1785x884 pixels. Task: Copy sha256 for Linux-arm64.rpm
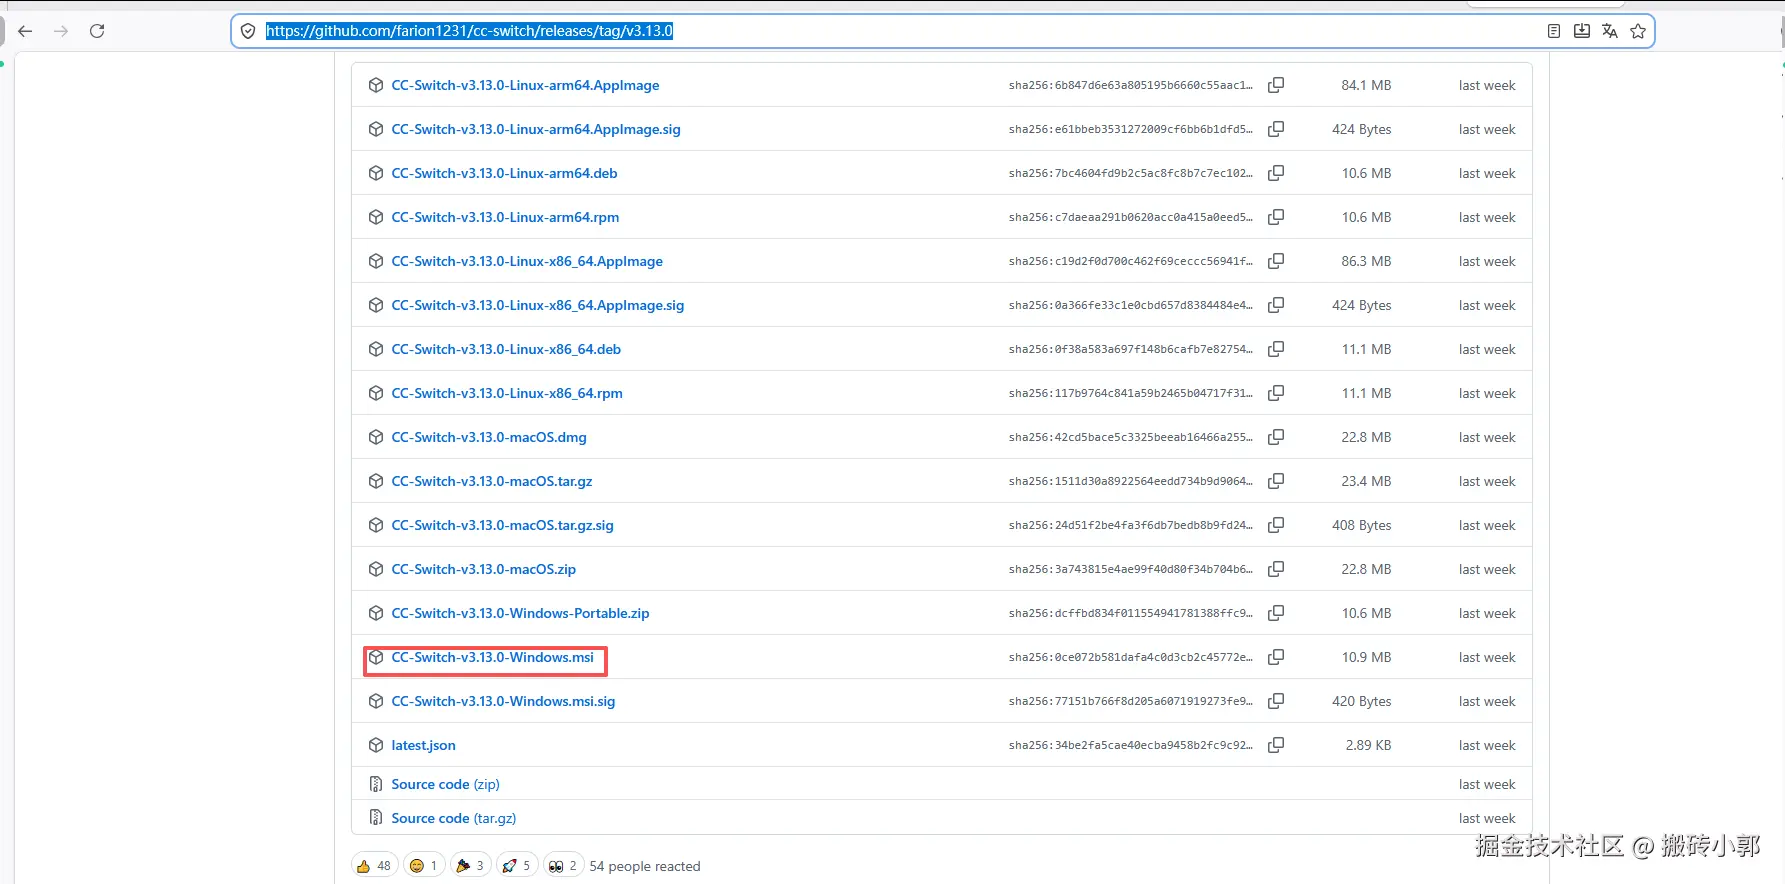1276,217
